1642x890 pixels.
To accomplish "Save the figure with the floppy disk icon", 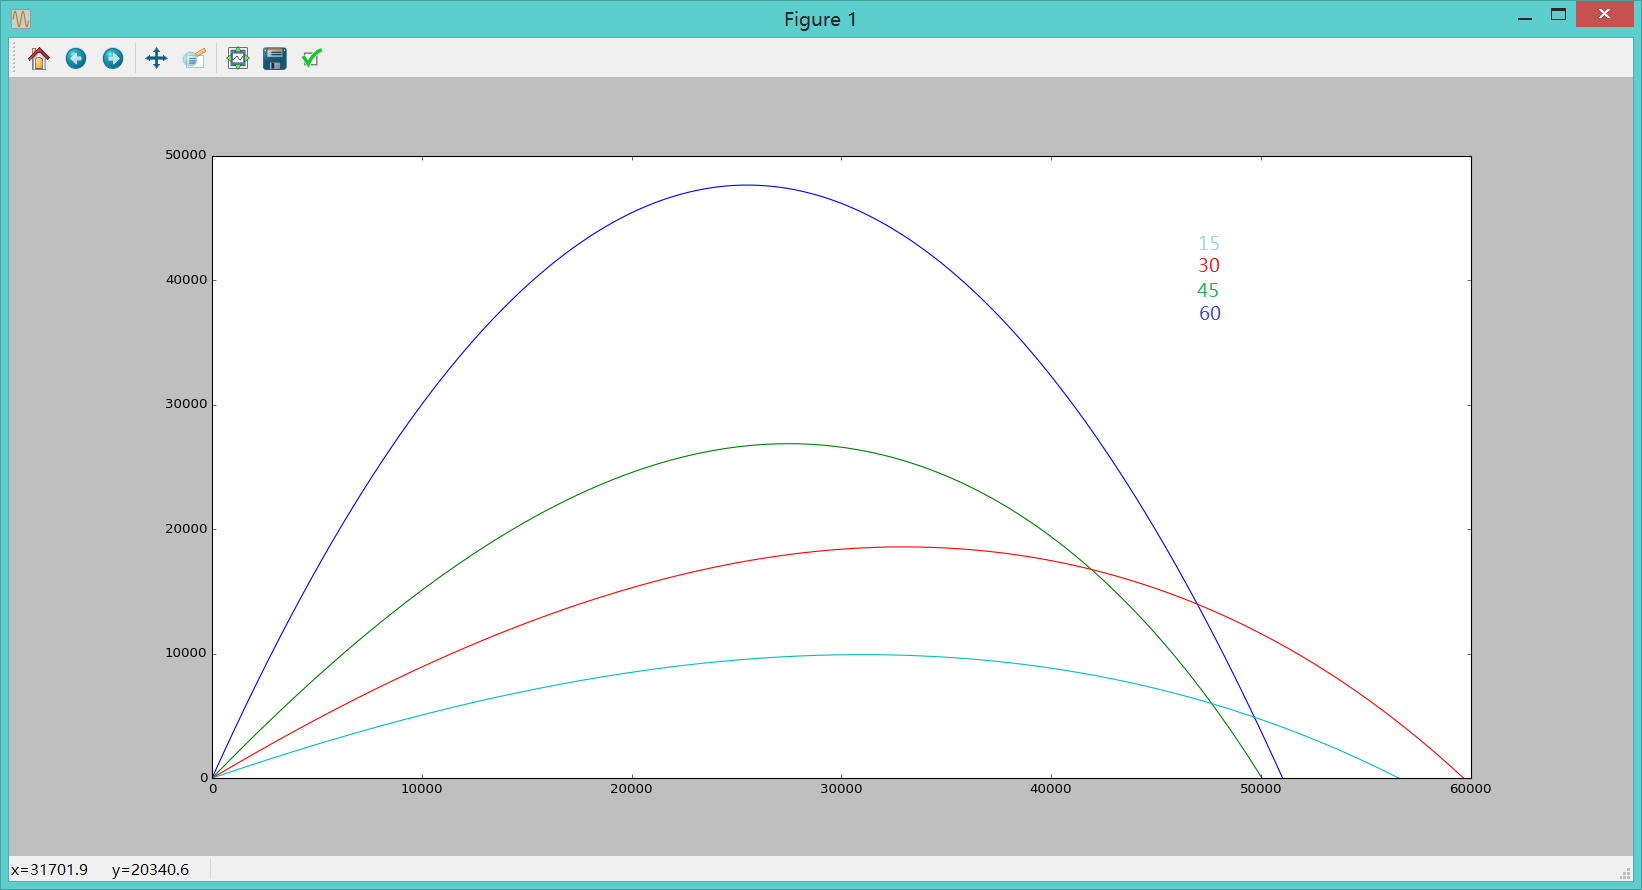I will point(275,59).
